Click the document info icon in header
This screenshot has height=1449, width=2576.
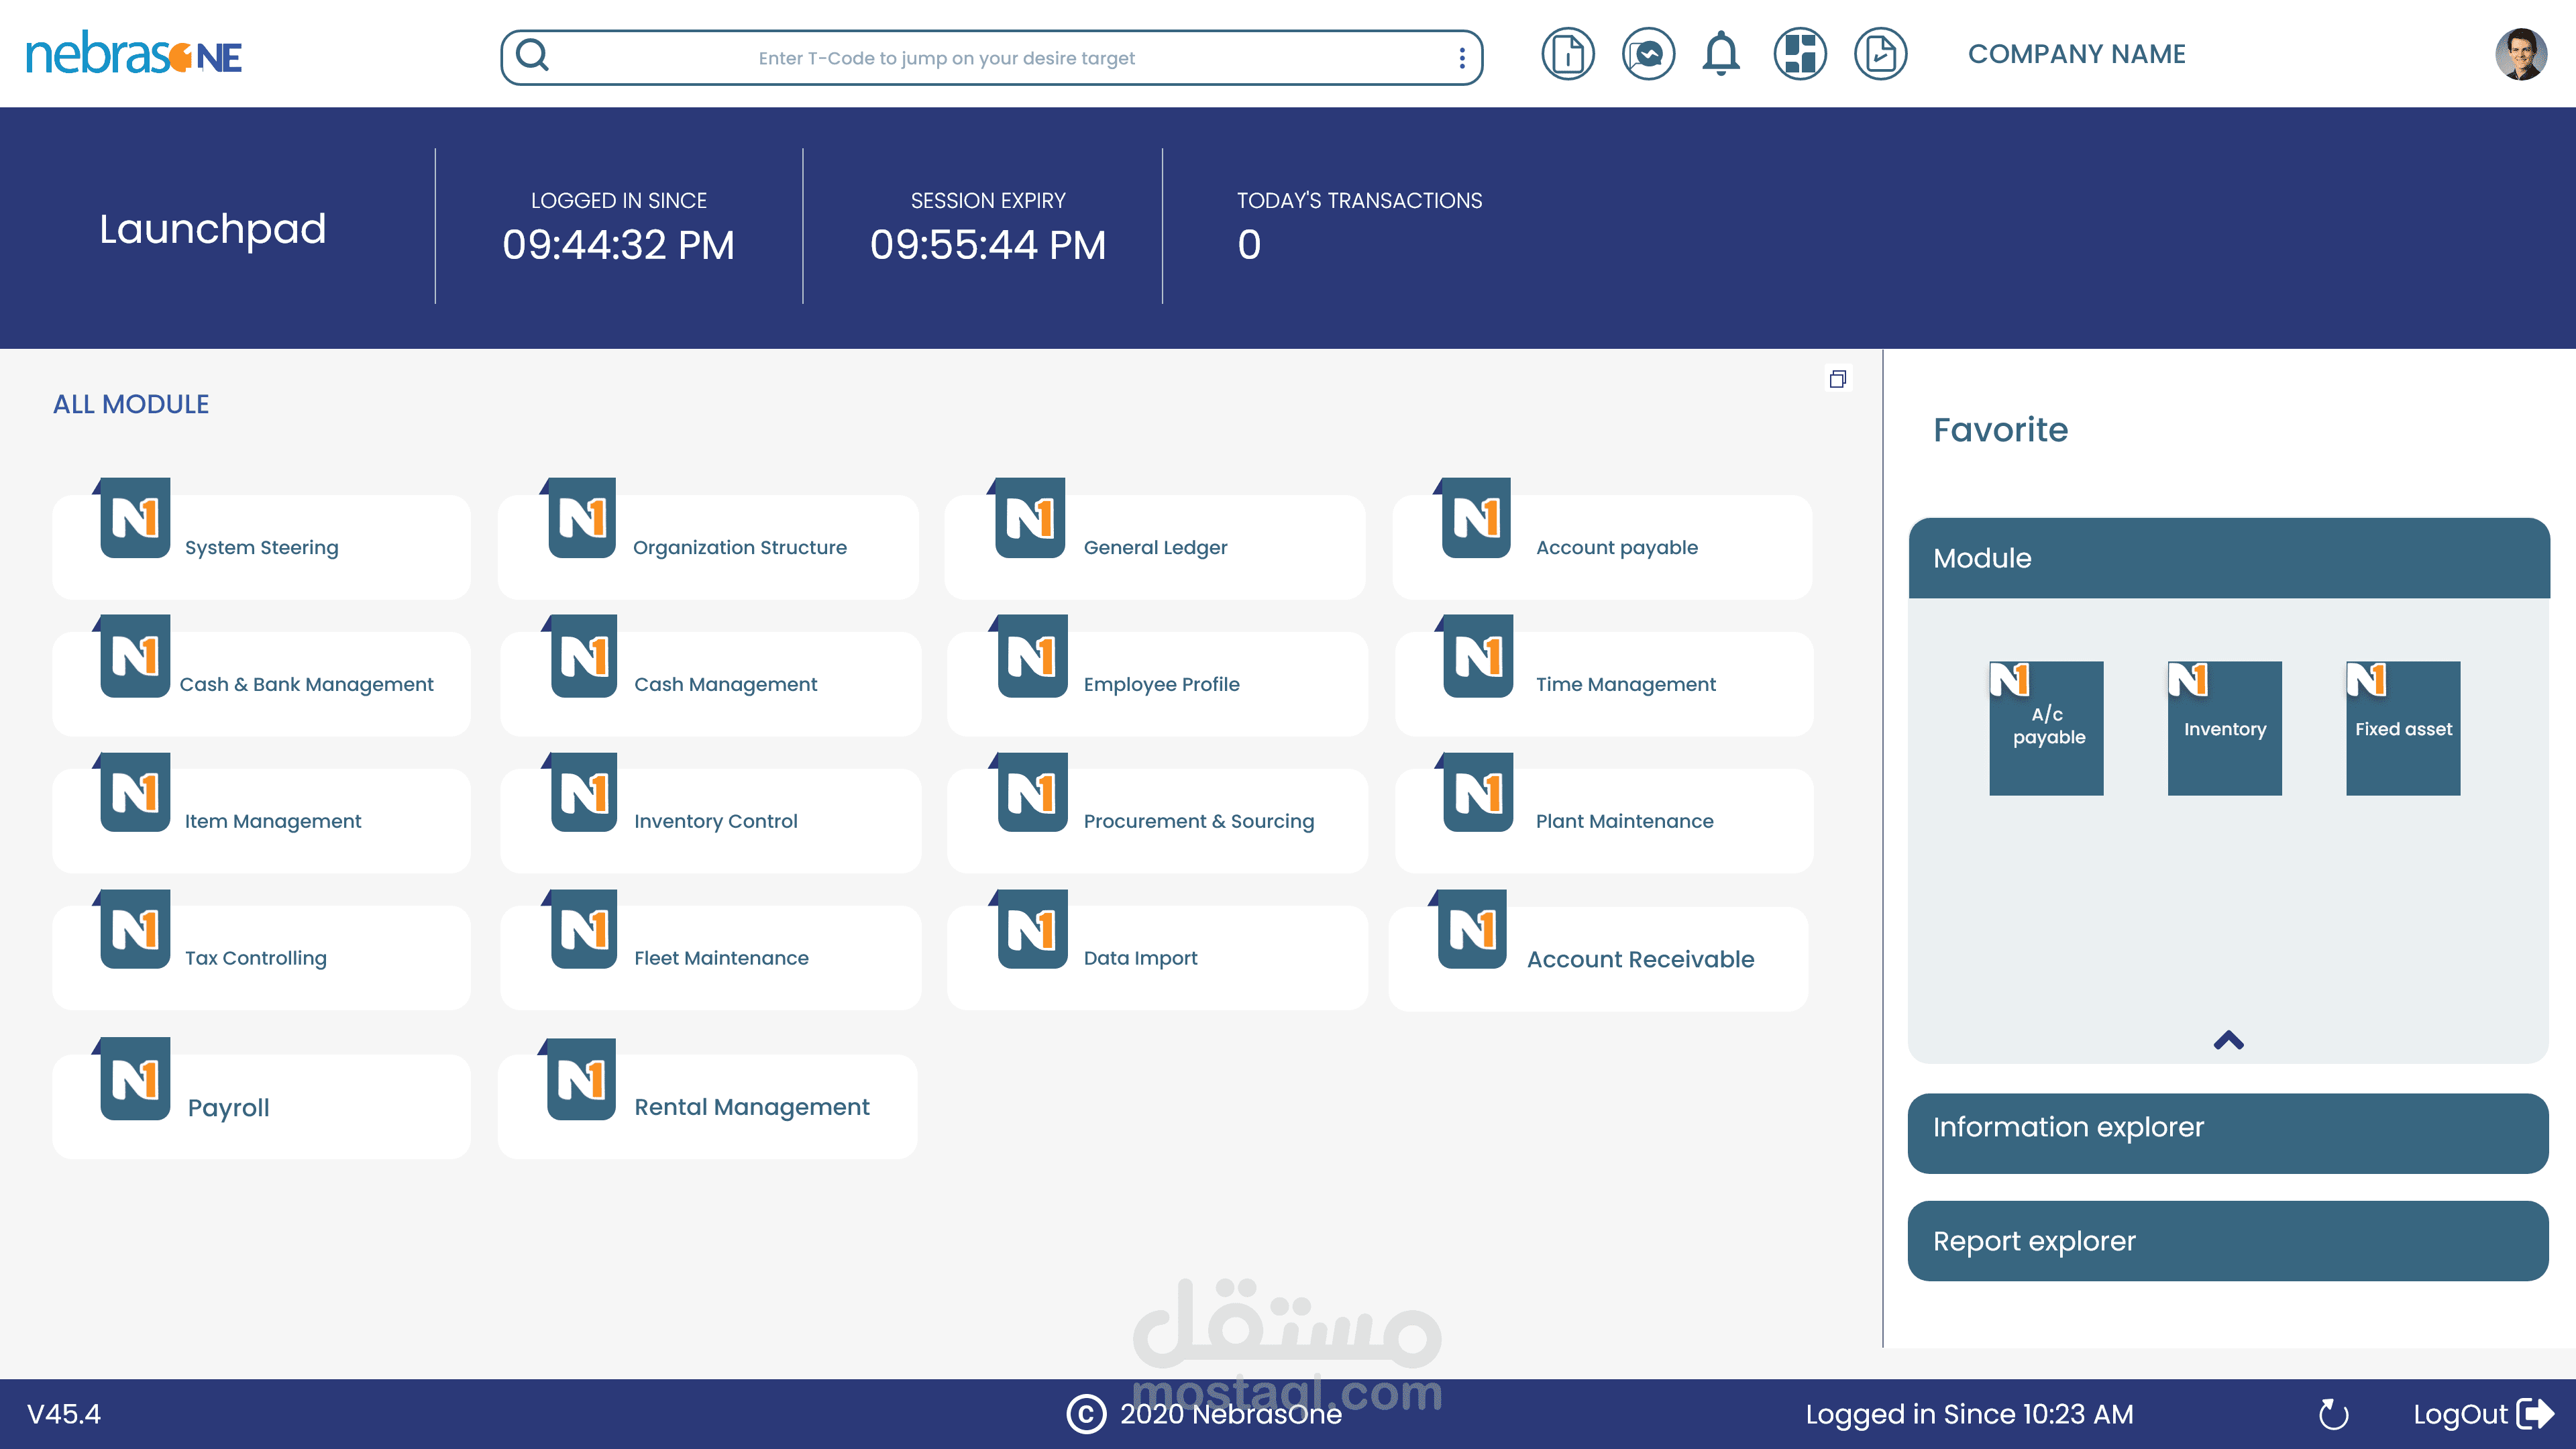pyautogui.click(x=1567, y=54)
